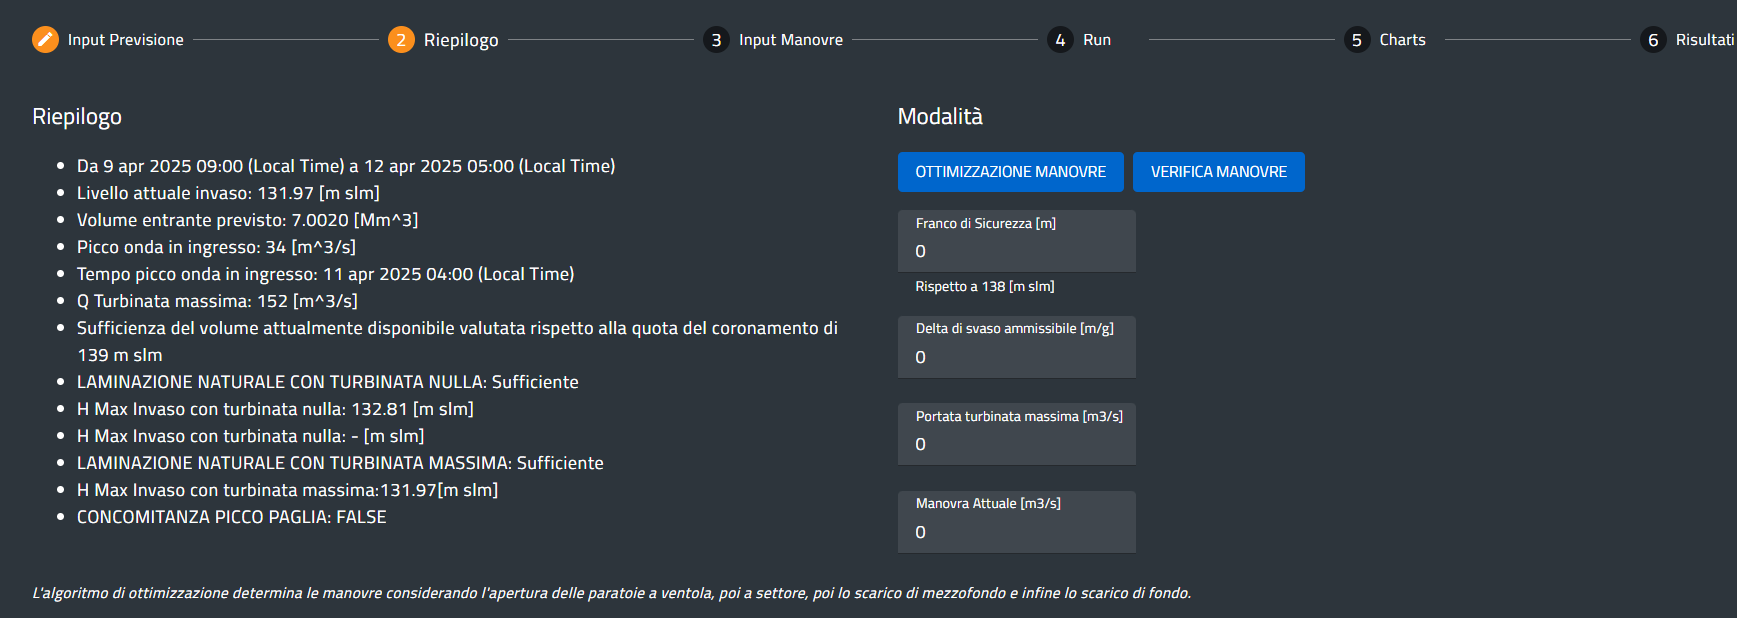The height and width of the screenshot is (618, 1737).
Task: Click the step 4 number circle
Action: coord(1060,40)
